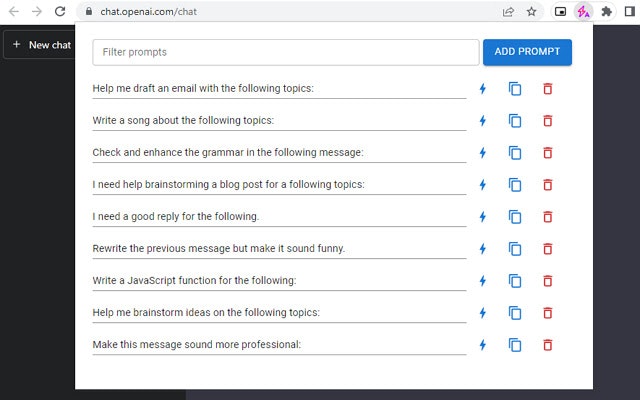This screenshot has height=400, width=640.
Task: Open the Extensions puzzle piece menu
Action: tap(607, 11)
